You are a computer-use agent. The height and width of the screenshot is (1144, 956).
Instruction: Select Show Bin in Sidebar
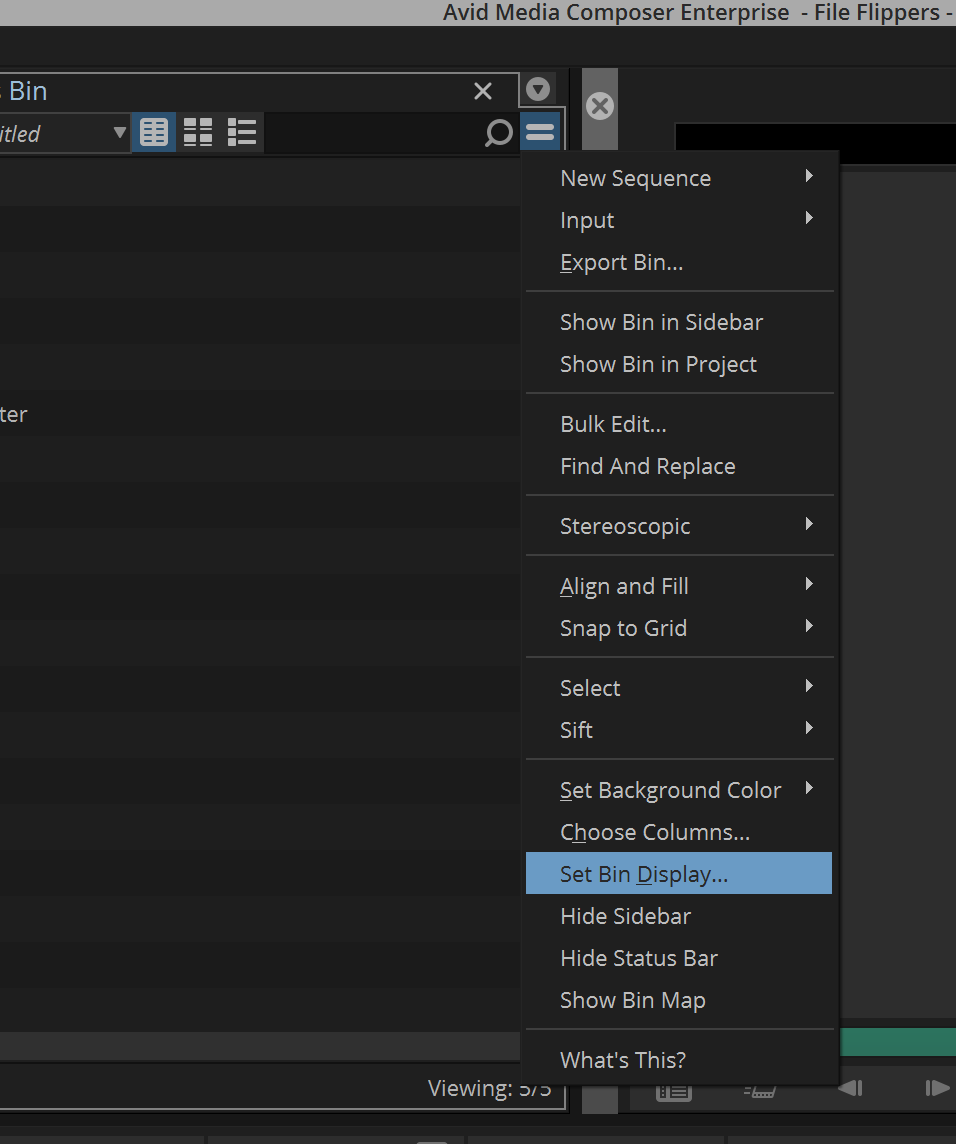(x=679, y=322)
